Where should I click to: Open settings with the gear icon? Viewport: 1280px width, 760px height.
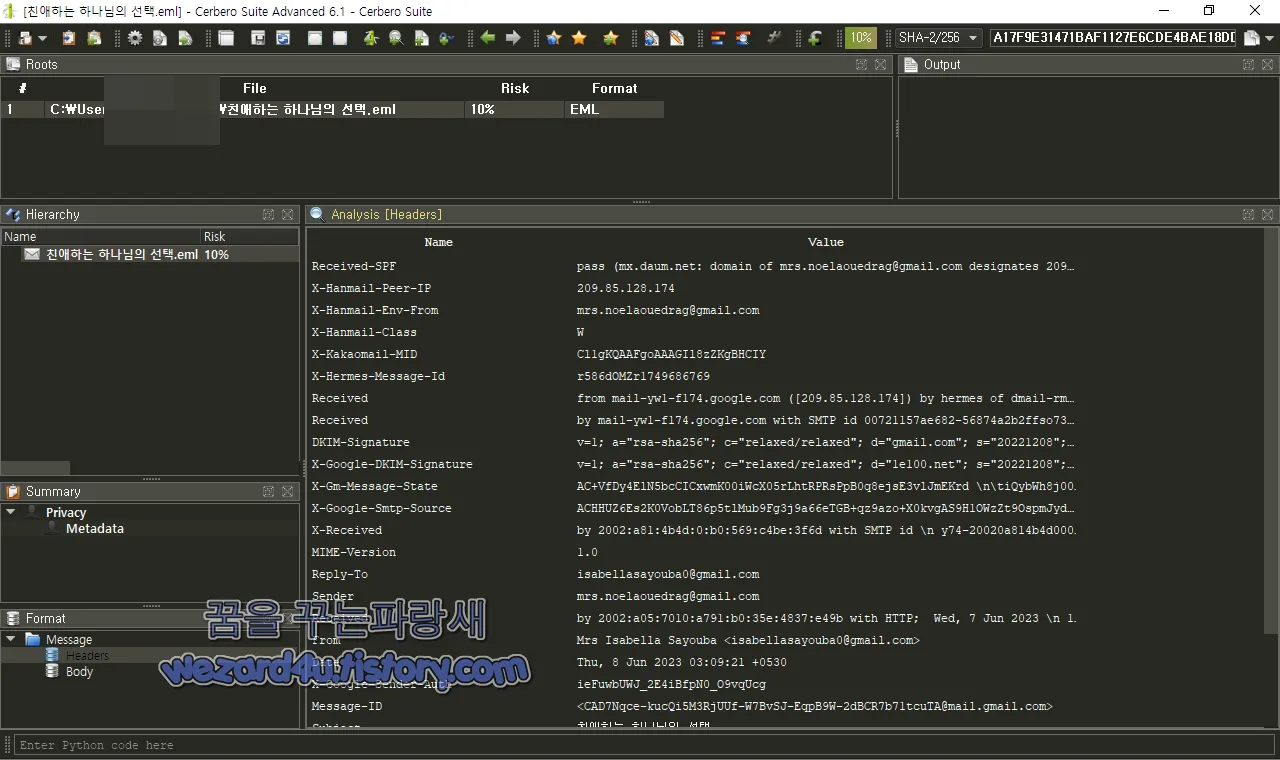[135, 38]
